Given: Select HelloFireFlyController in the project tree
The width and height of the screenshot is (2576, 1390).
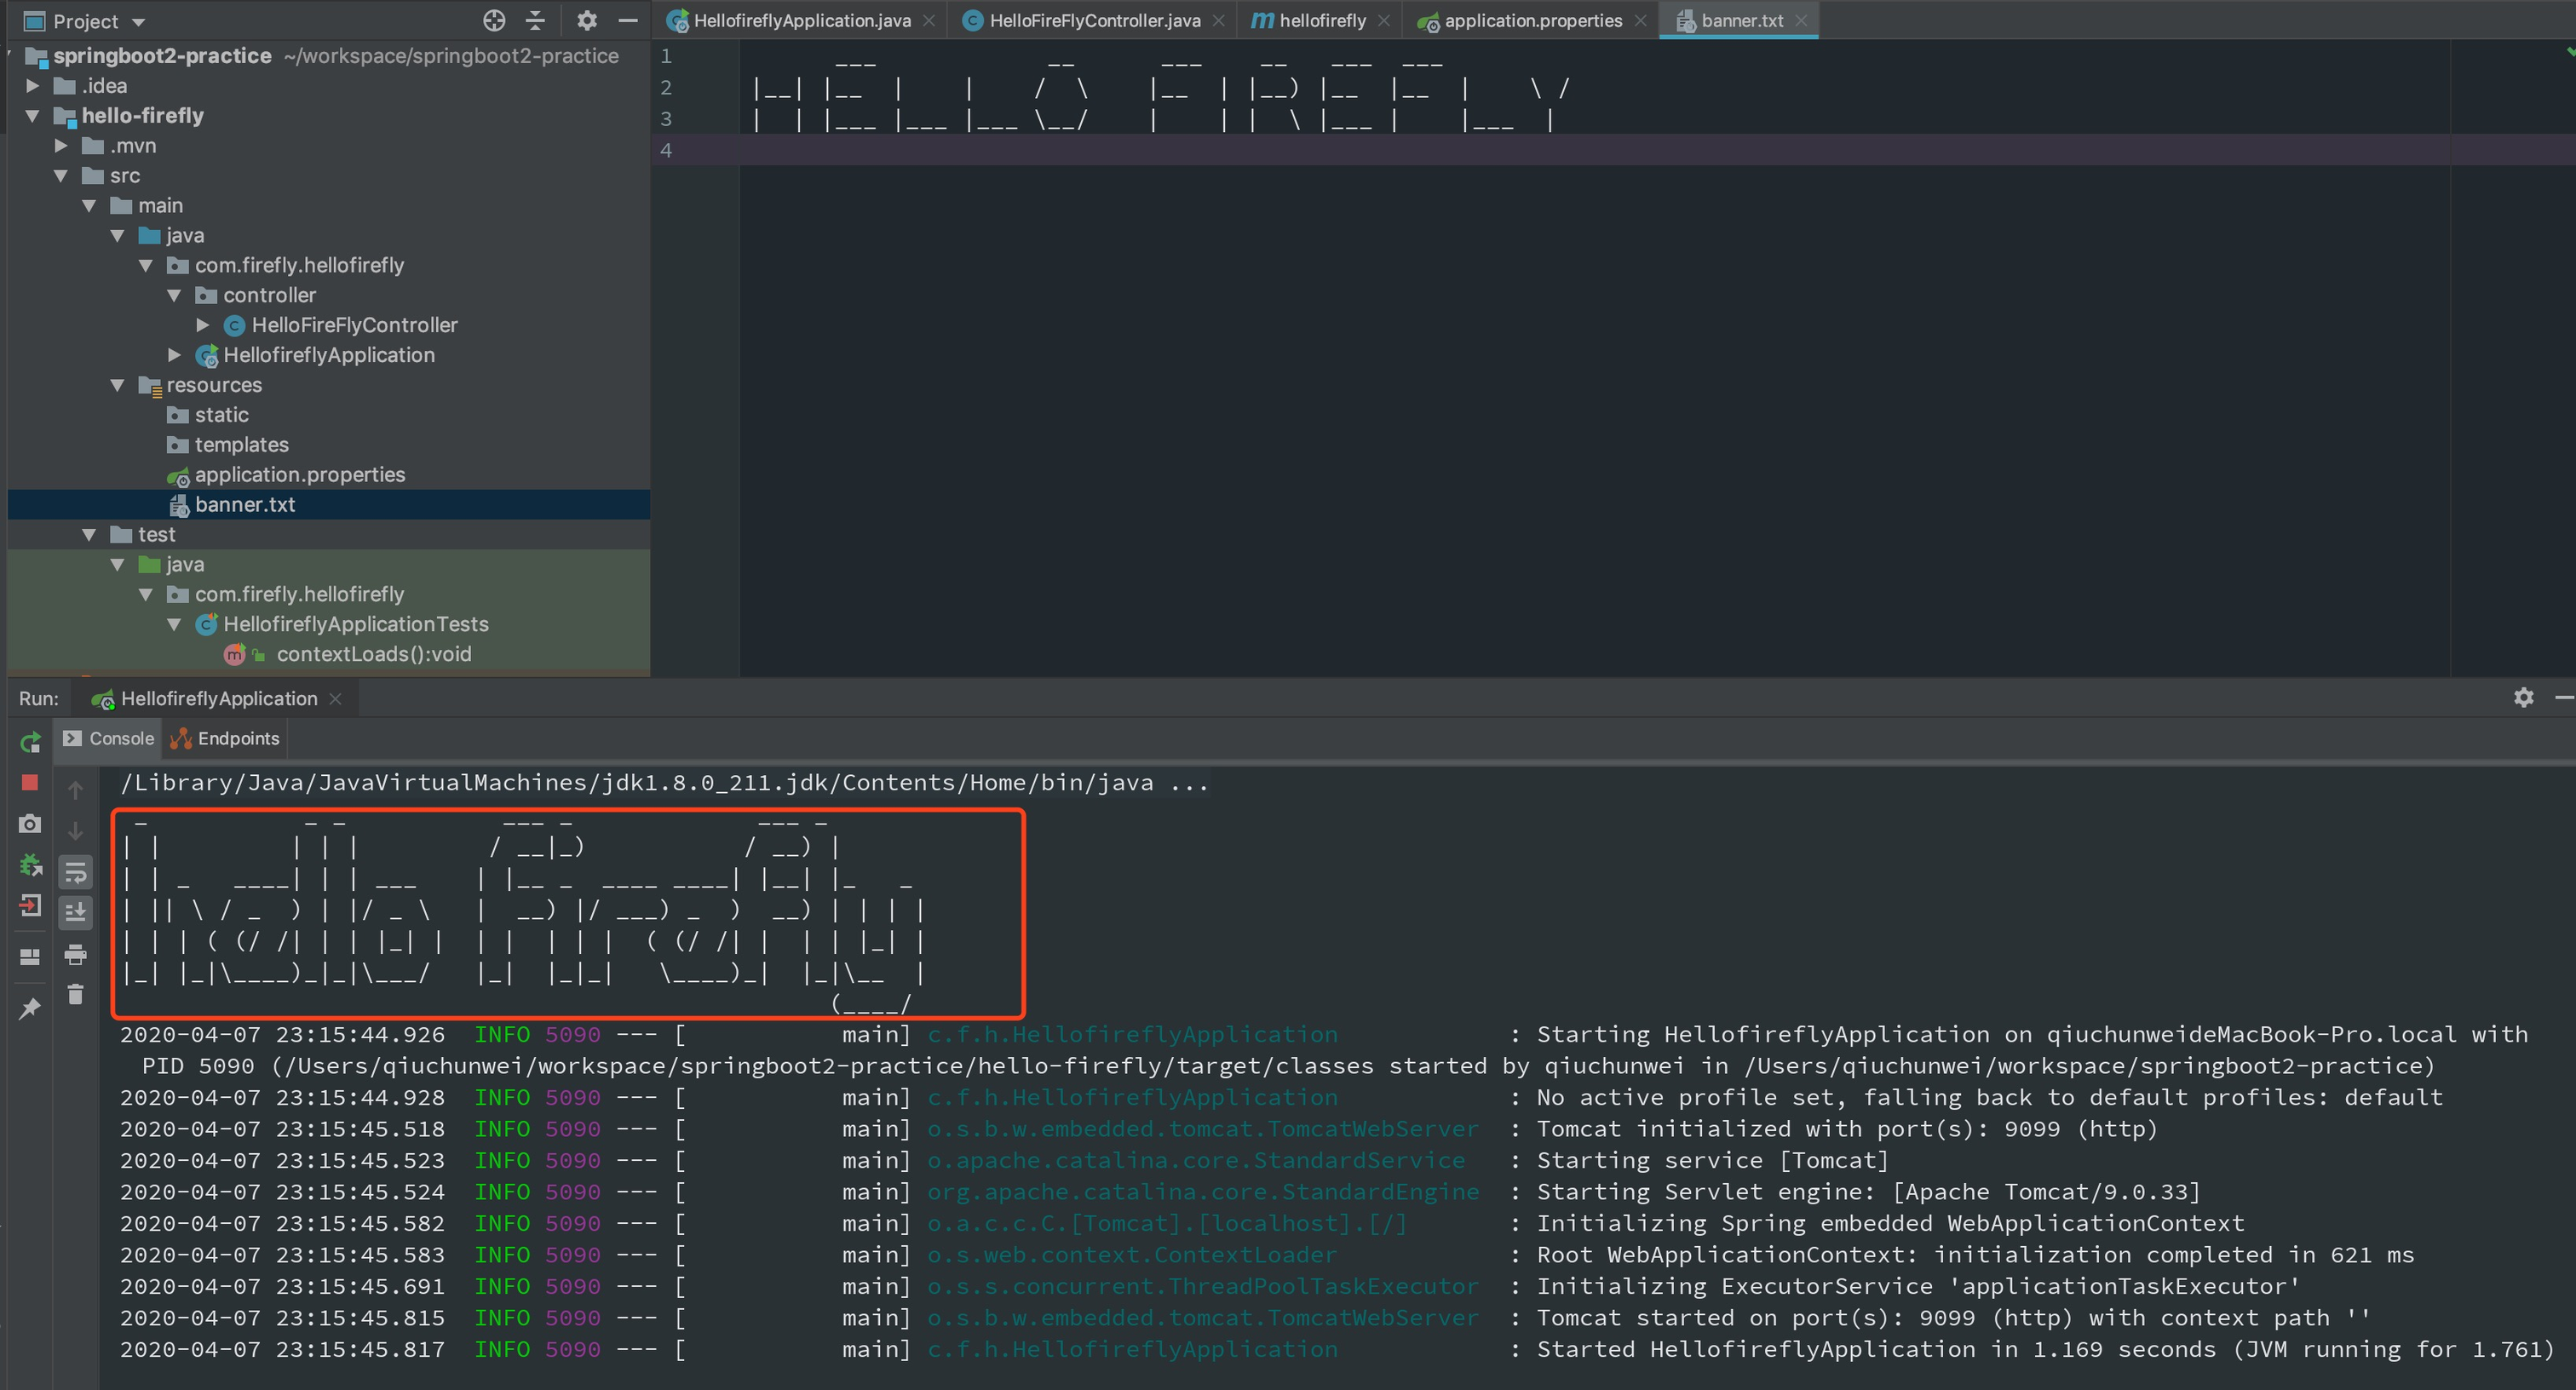Looking at the screenshot, I should [354, 325].
